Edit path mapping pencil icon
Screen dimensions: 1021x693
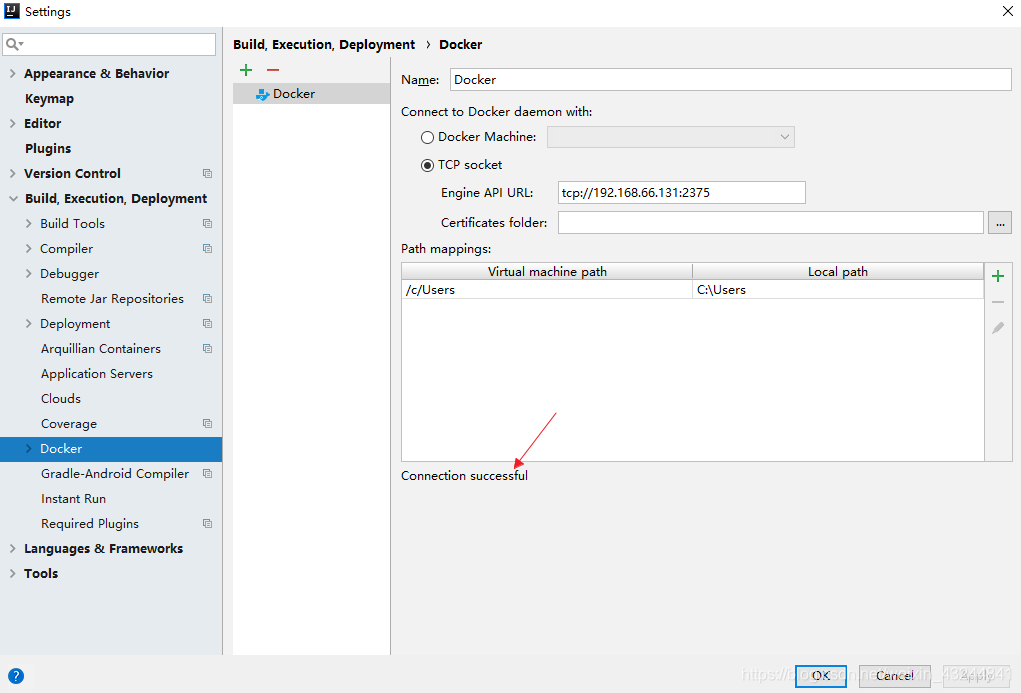click(x=998, y=328)
